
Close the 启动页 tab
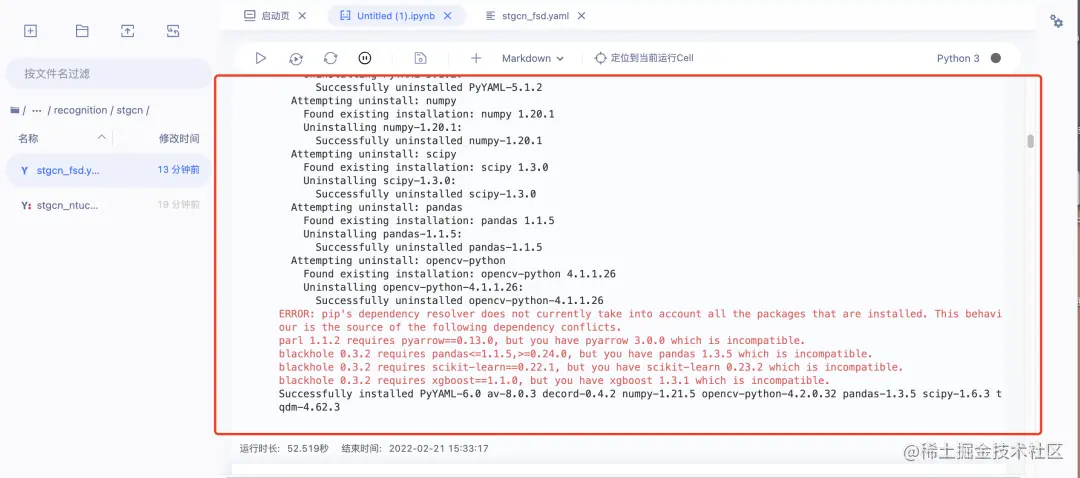302,16
